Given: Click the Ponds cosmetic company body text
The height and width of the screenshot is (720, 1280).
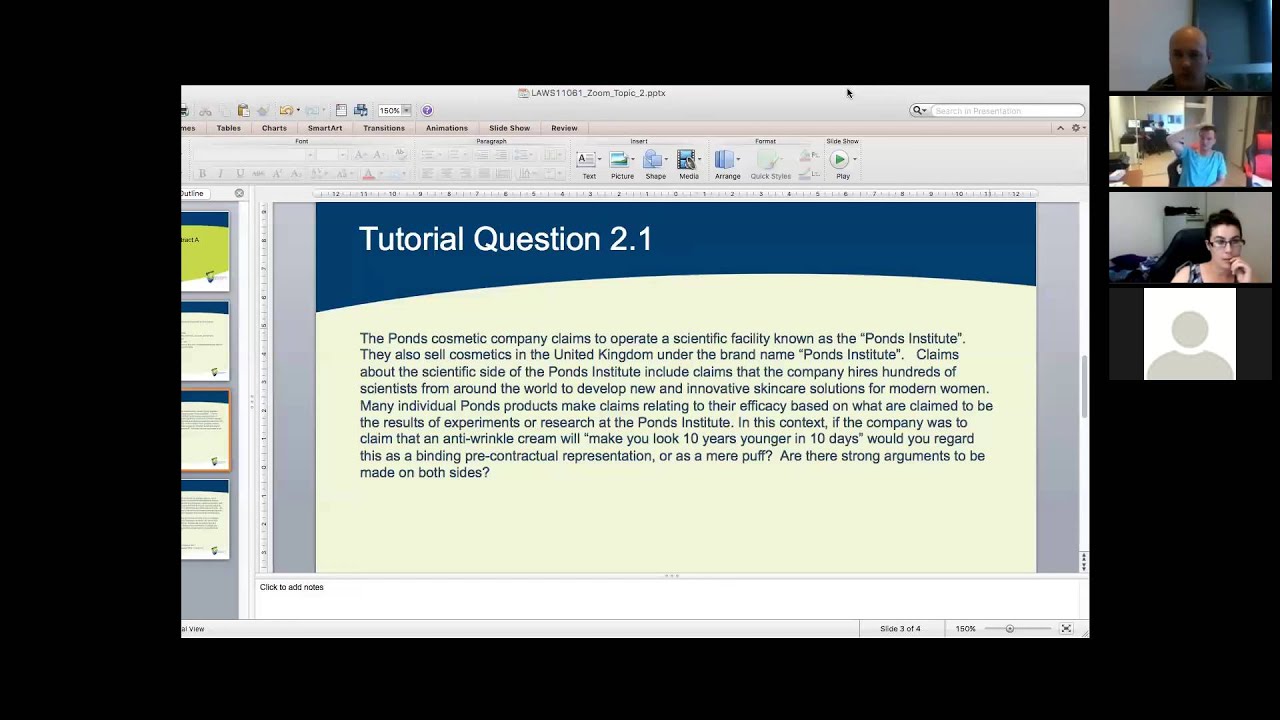Looking at the screenshot, I should click(676, 405).
